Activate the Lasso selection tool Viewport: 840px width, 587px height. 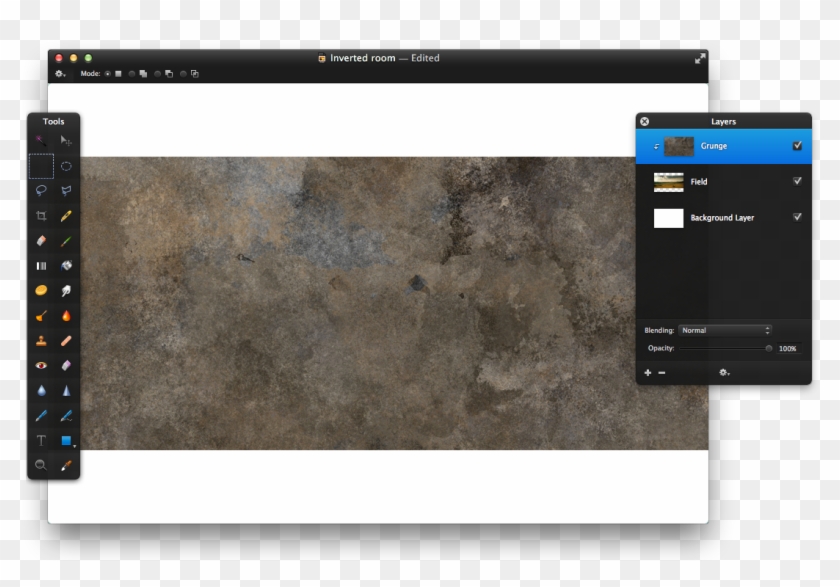(41, 191)
